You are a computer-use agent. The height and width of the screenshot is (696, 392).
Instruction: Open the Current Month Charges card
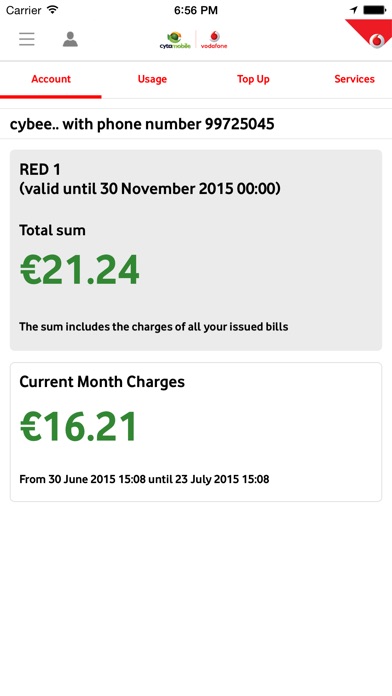[196, 432]
